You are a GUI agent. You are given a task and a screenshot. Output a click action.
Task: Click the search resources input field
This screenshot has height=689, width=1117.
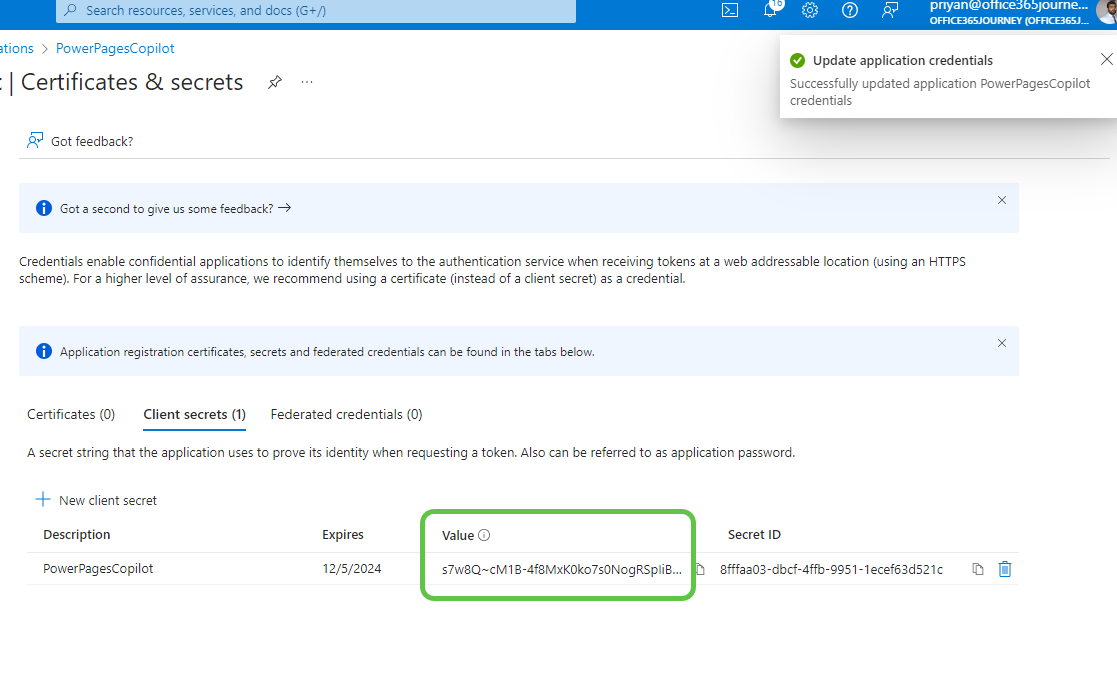(x=320, y=11)
